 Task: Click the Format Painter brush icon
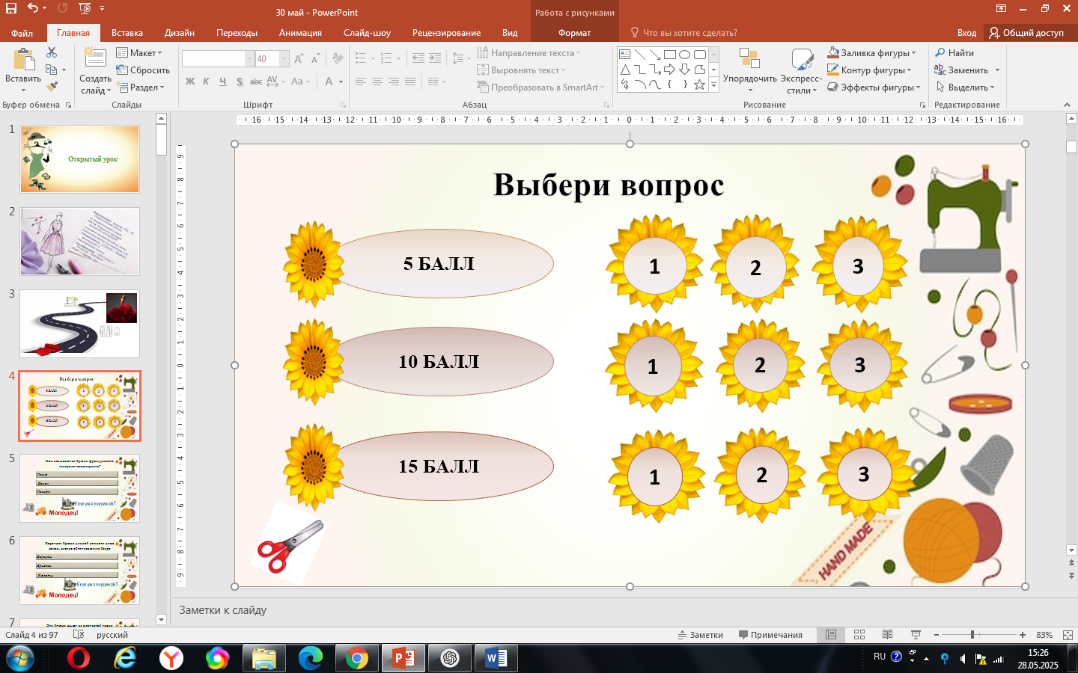[52, 87]
